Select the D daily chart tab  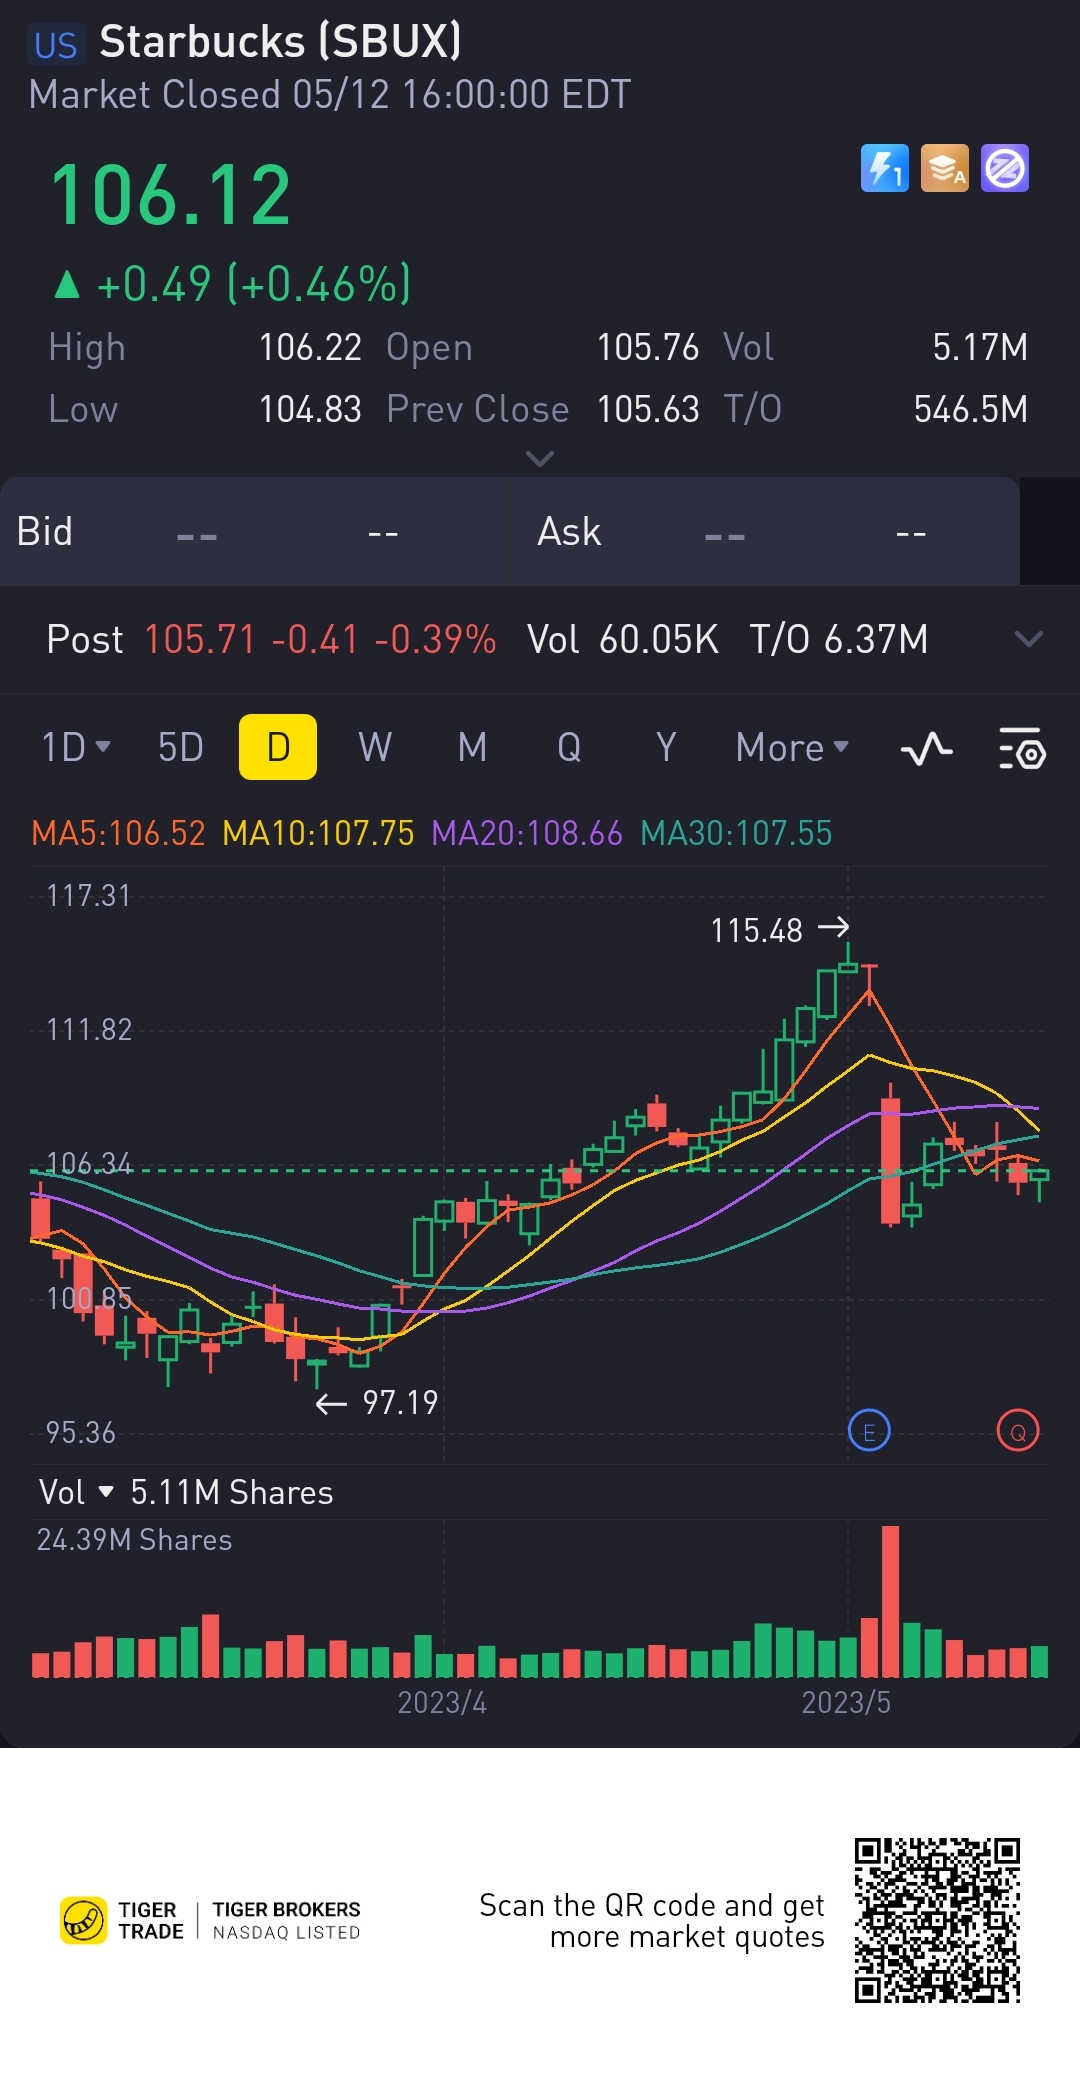[278, 747]
